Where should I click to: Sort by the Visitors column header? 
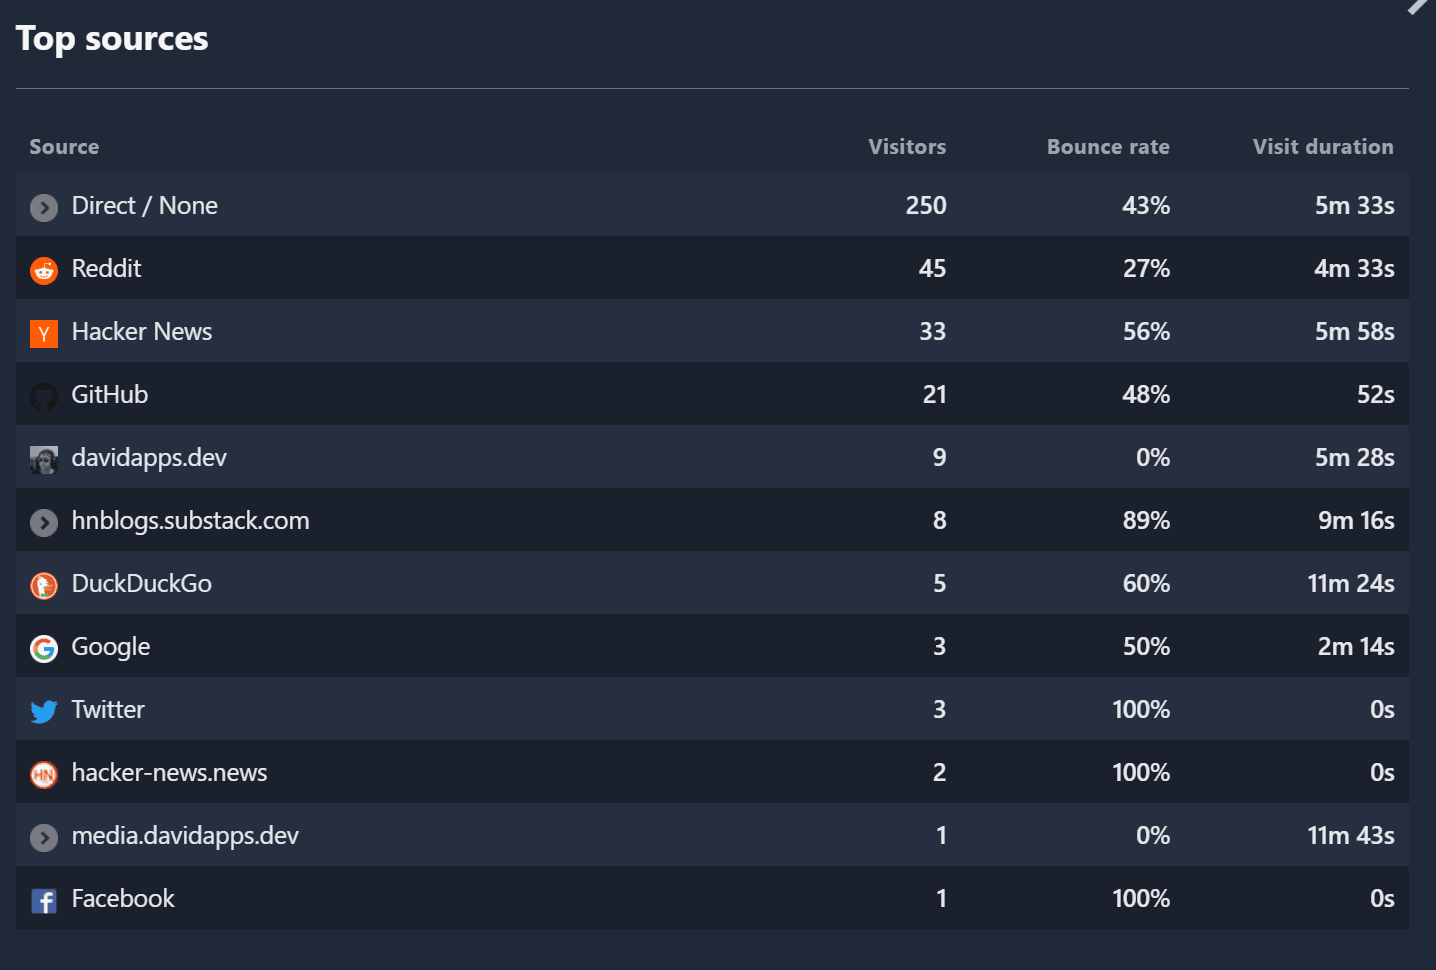point(906,147)
